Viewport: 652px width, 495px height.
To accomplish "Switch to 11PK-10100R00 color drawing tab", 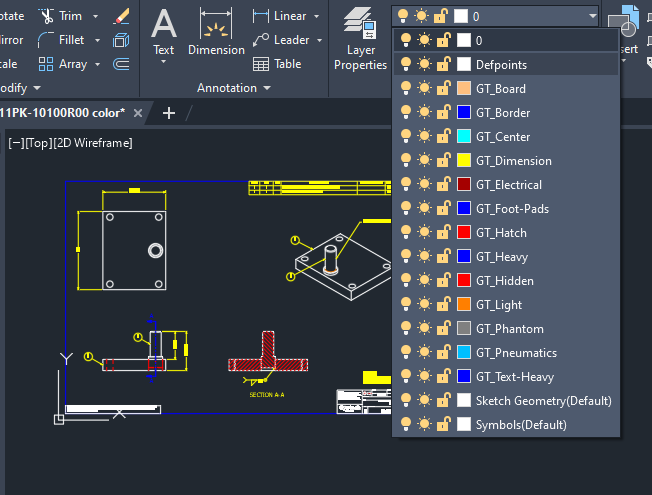I will coord(62,113).
